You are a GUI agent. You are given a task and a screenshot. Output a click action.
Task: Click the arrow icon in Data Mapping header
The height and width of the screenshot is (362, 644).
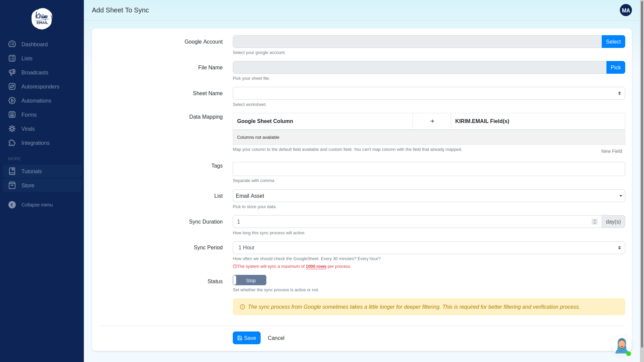point(432,121)
